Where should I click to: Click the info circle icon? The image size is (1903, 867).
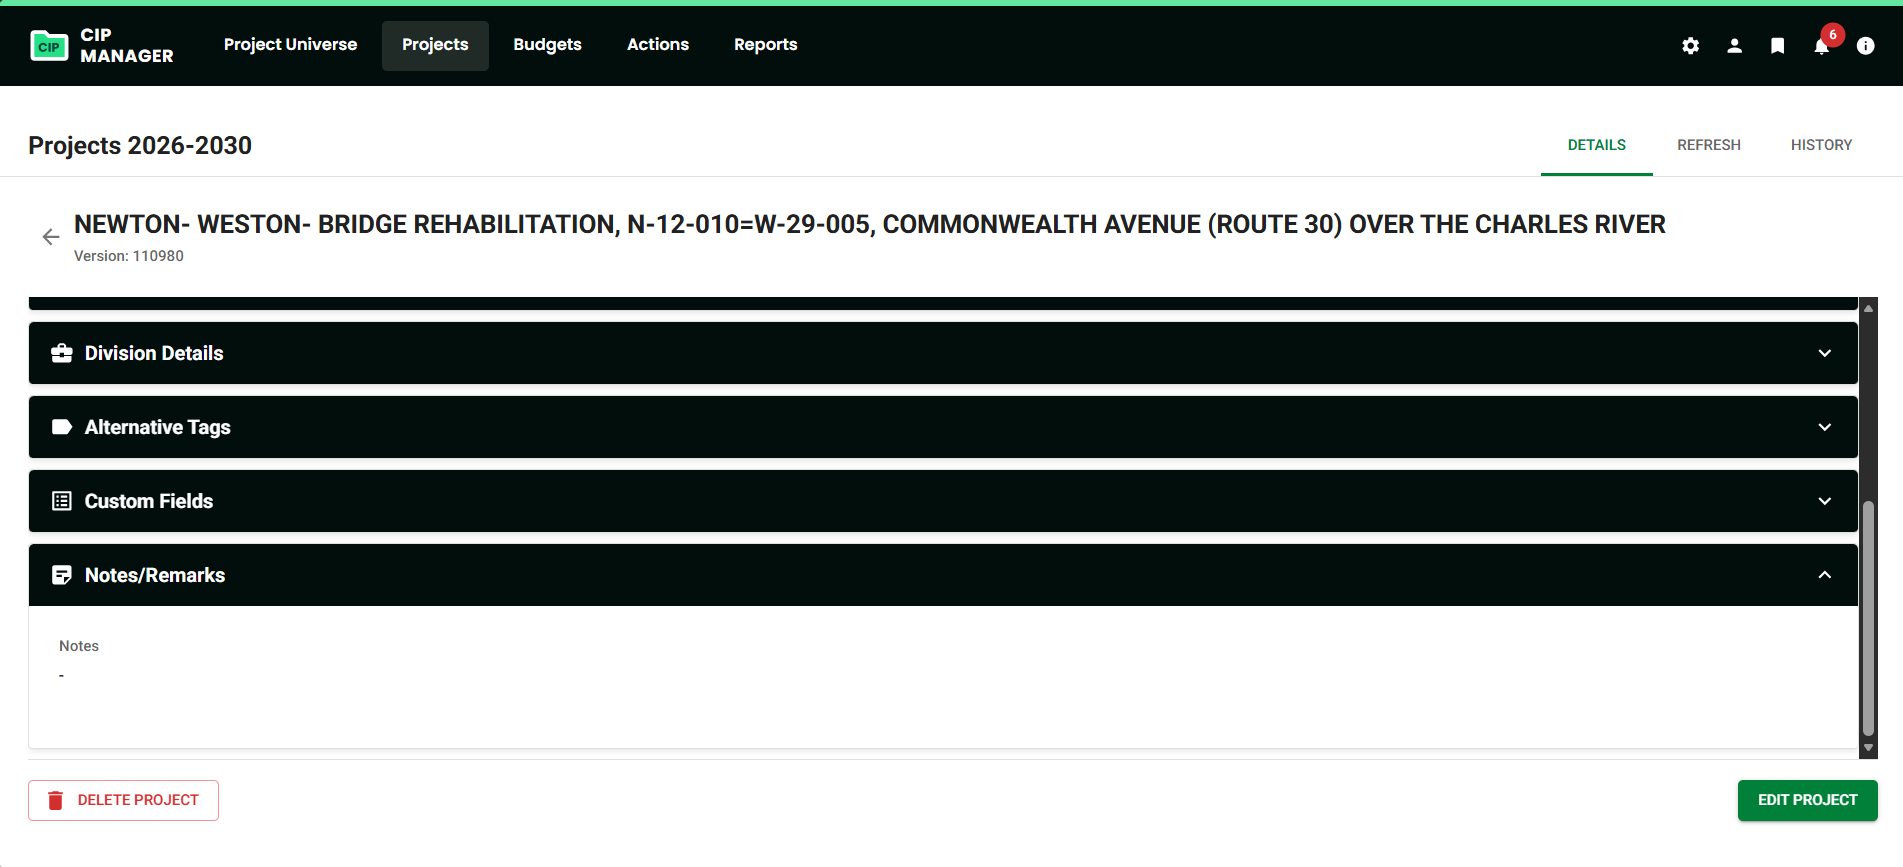tap(1865, 46)
